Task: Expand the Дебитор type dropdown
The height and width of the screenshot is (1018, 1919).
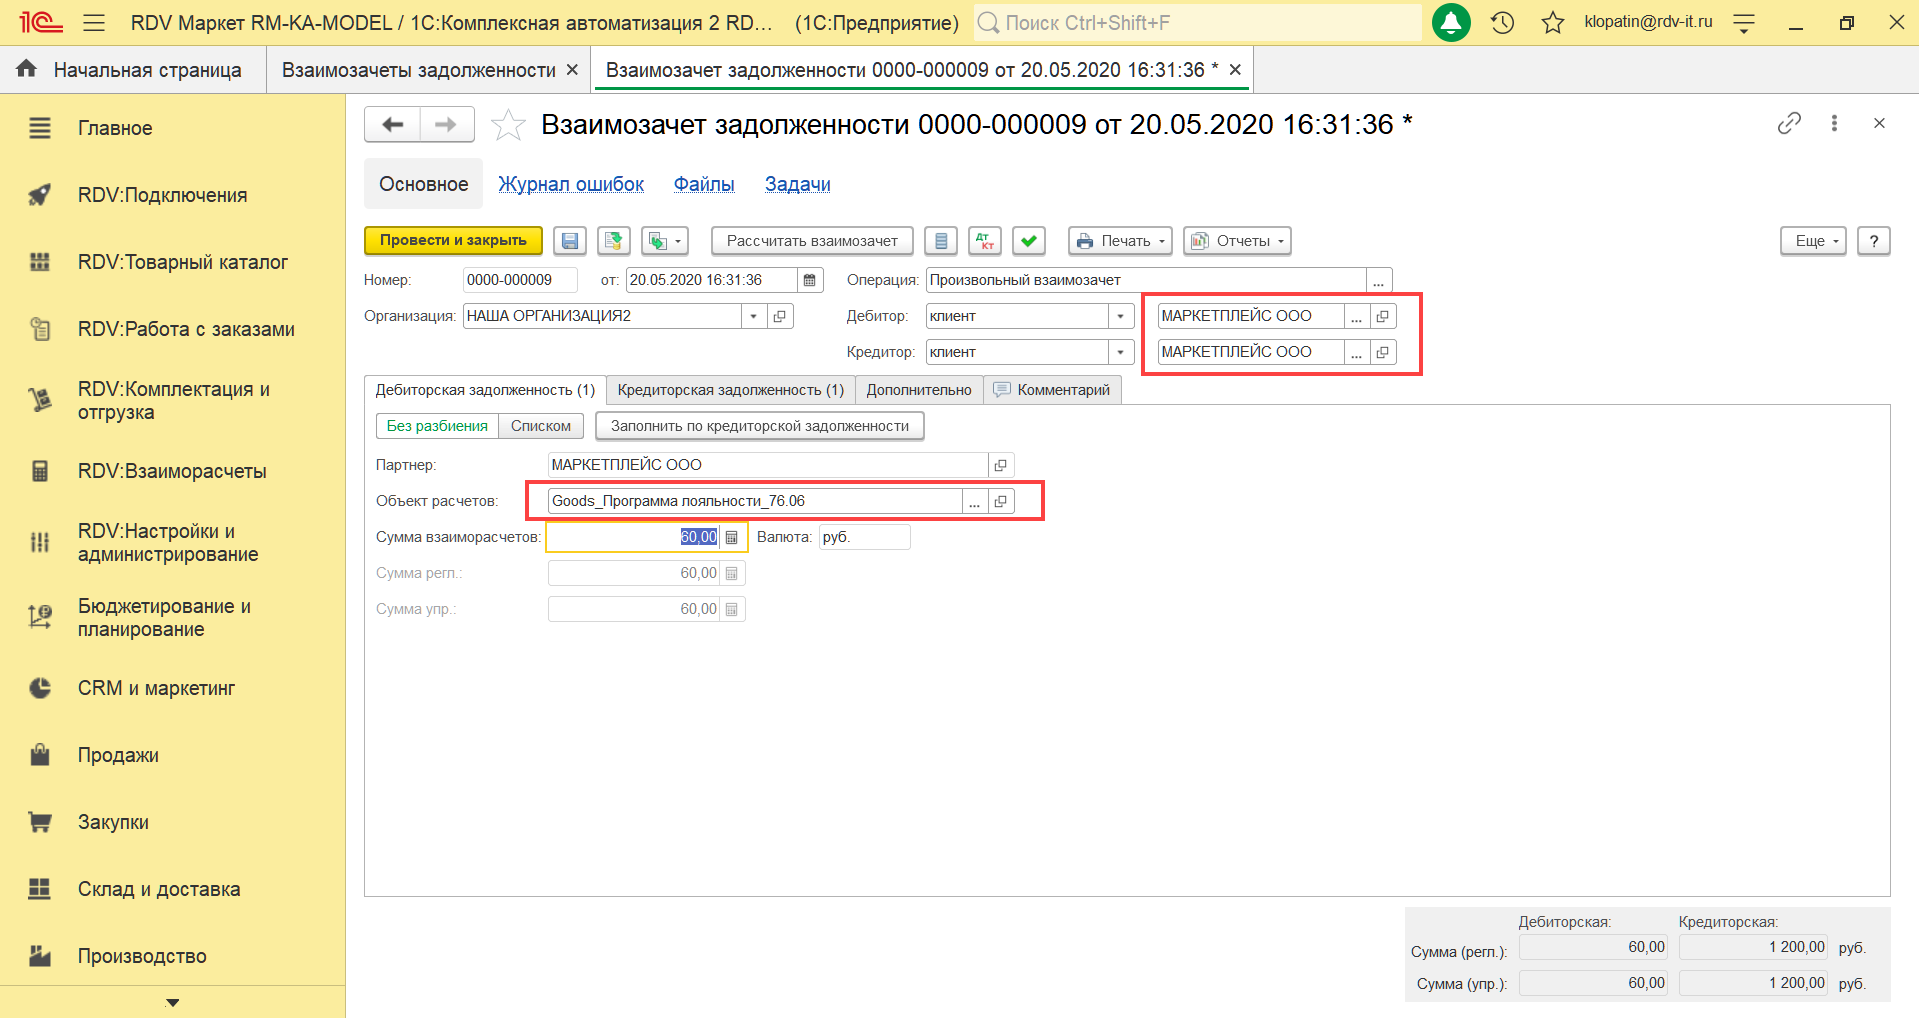Action: tap(1121, 316)
